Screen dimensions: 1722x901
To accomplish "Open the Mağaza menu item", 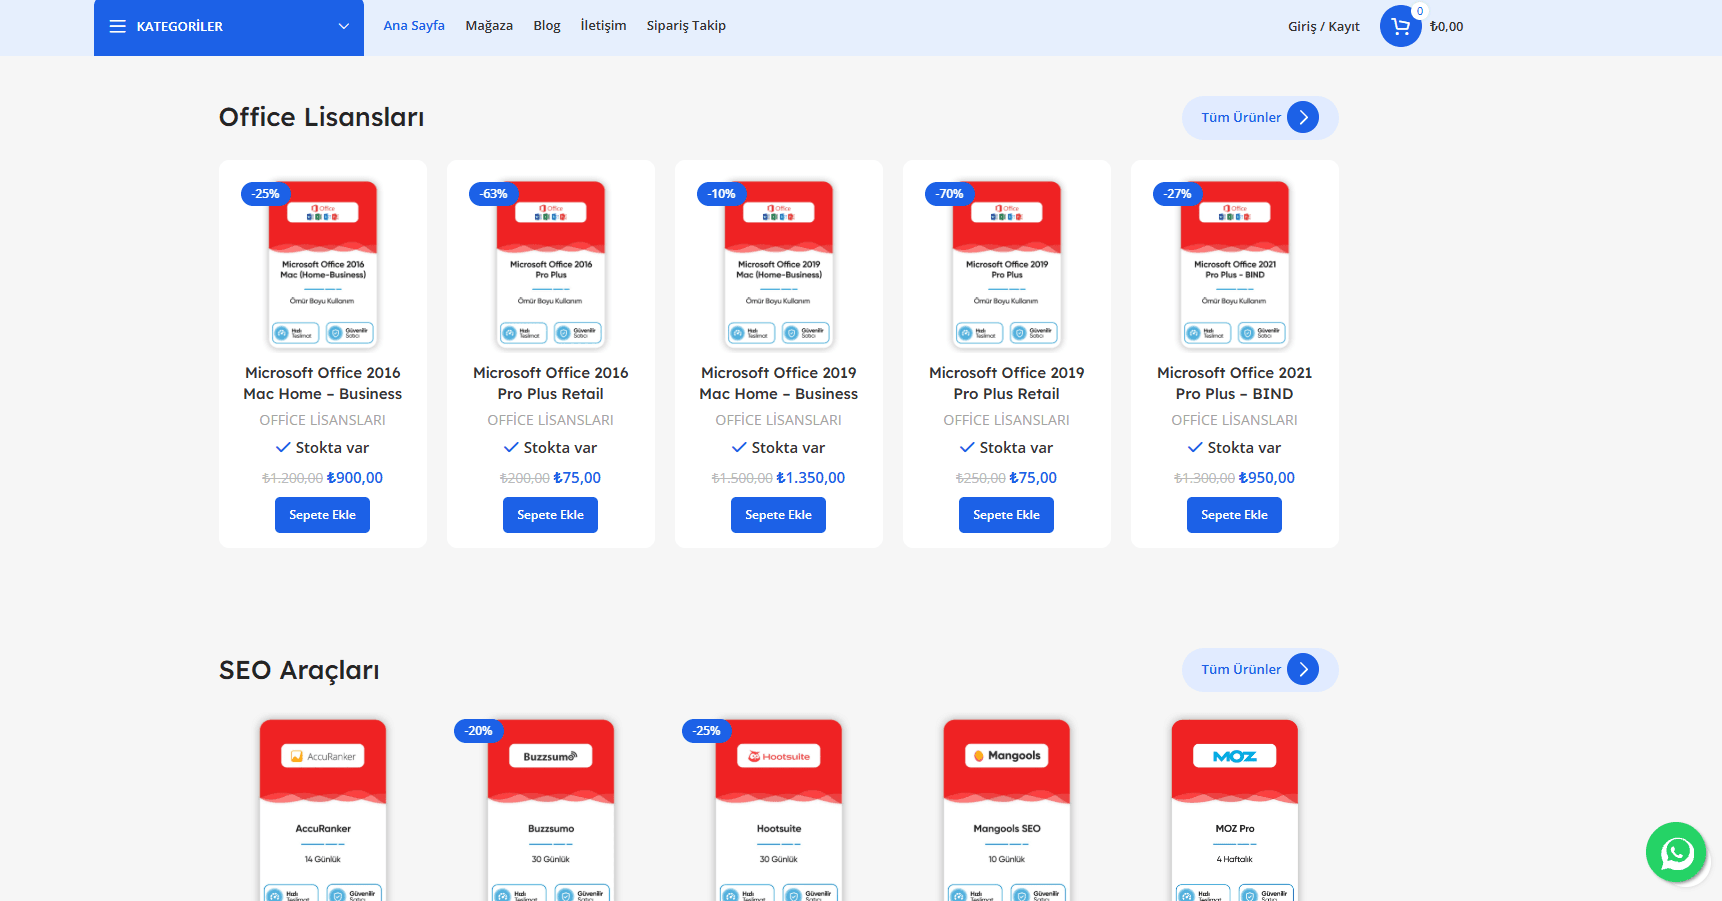I will point(489,26).
